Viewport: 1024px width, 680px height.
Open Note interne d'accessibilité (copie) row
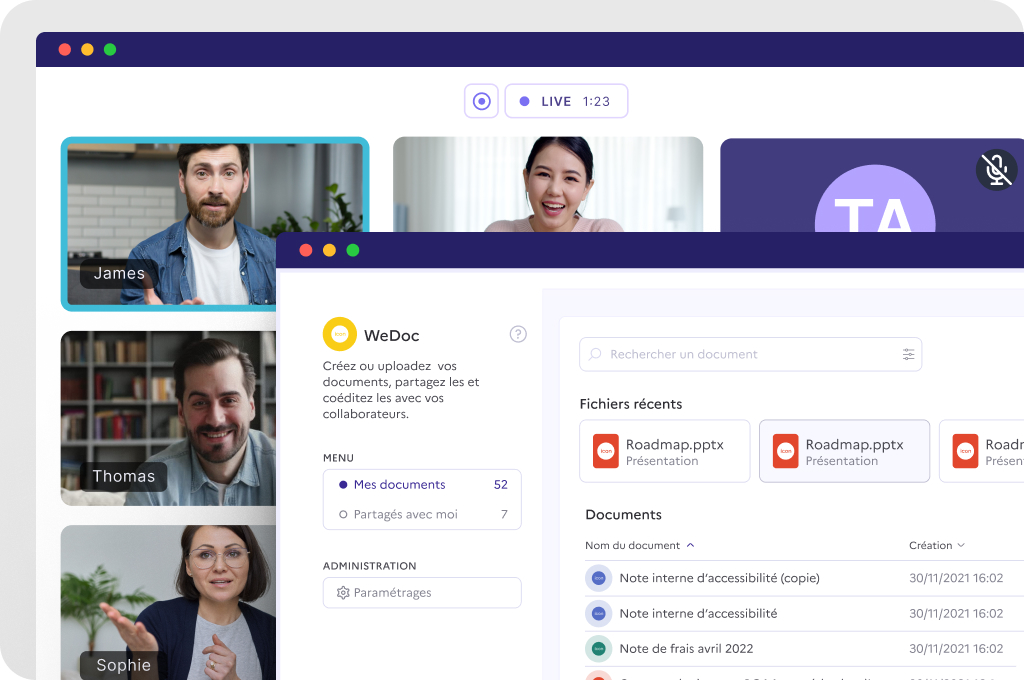point(804,578)
